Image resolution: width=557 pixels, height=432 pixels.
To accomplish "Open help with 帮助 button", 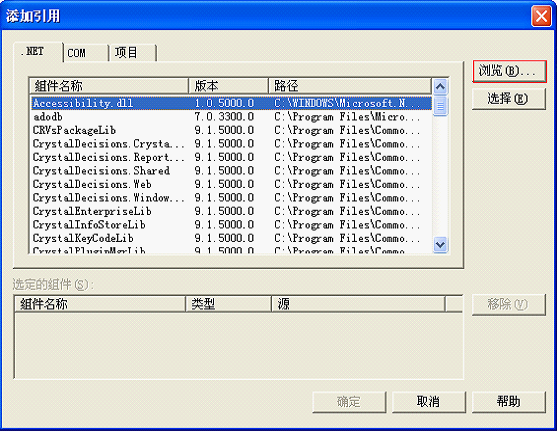I will pyautogui.click(x=509, y=402).
